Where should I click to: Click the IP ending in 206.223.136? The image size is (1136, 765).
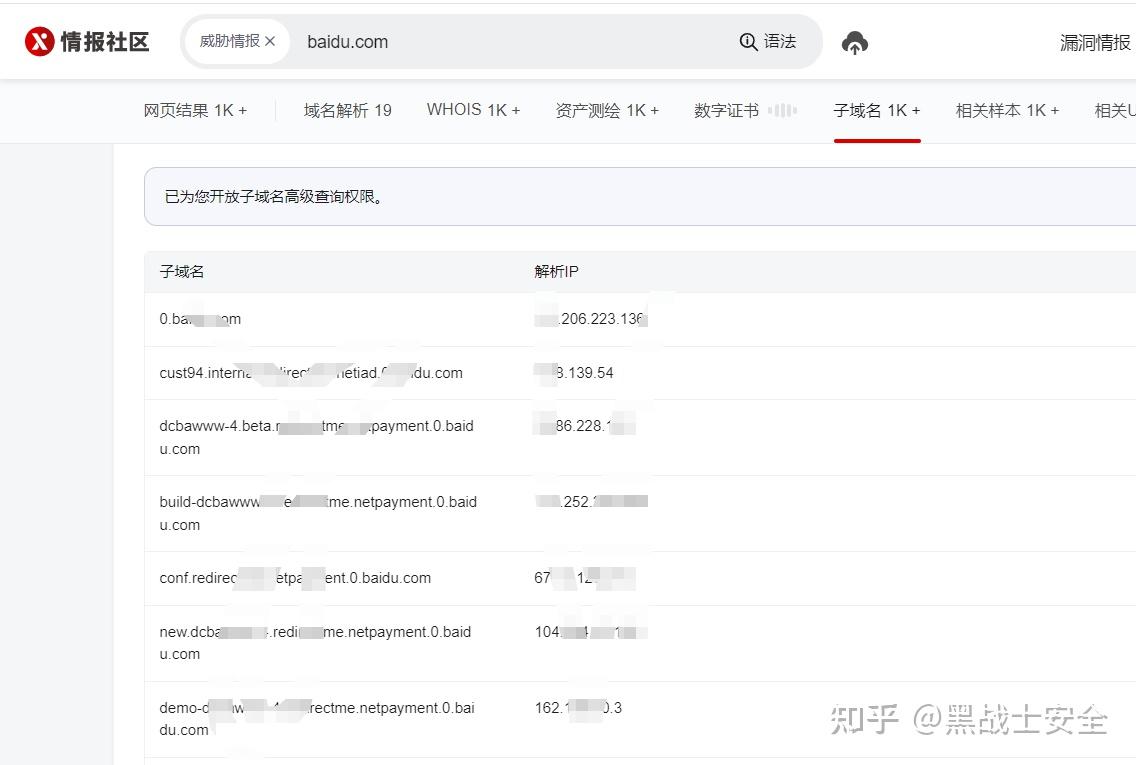pyautogui.click(x=591, y=319)
